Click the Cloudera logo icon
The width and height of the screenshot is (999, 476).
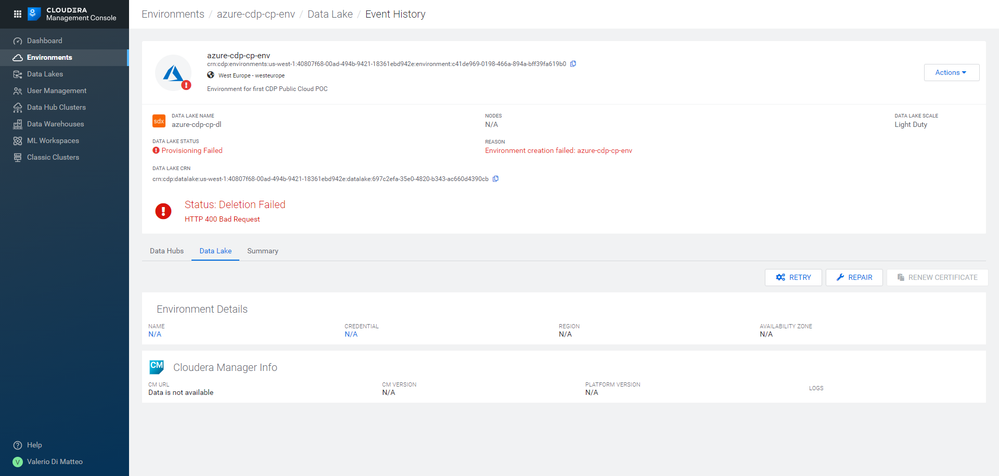[34, 13]
